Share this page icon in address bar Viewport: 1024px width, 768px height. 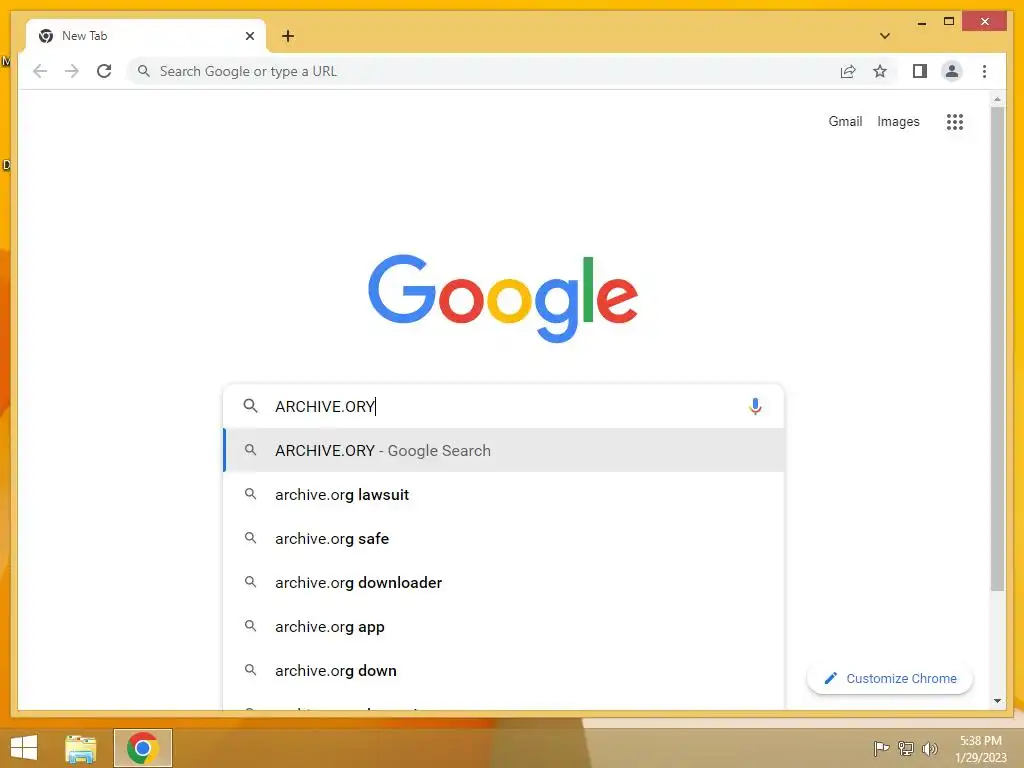848,71
